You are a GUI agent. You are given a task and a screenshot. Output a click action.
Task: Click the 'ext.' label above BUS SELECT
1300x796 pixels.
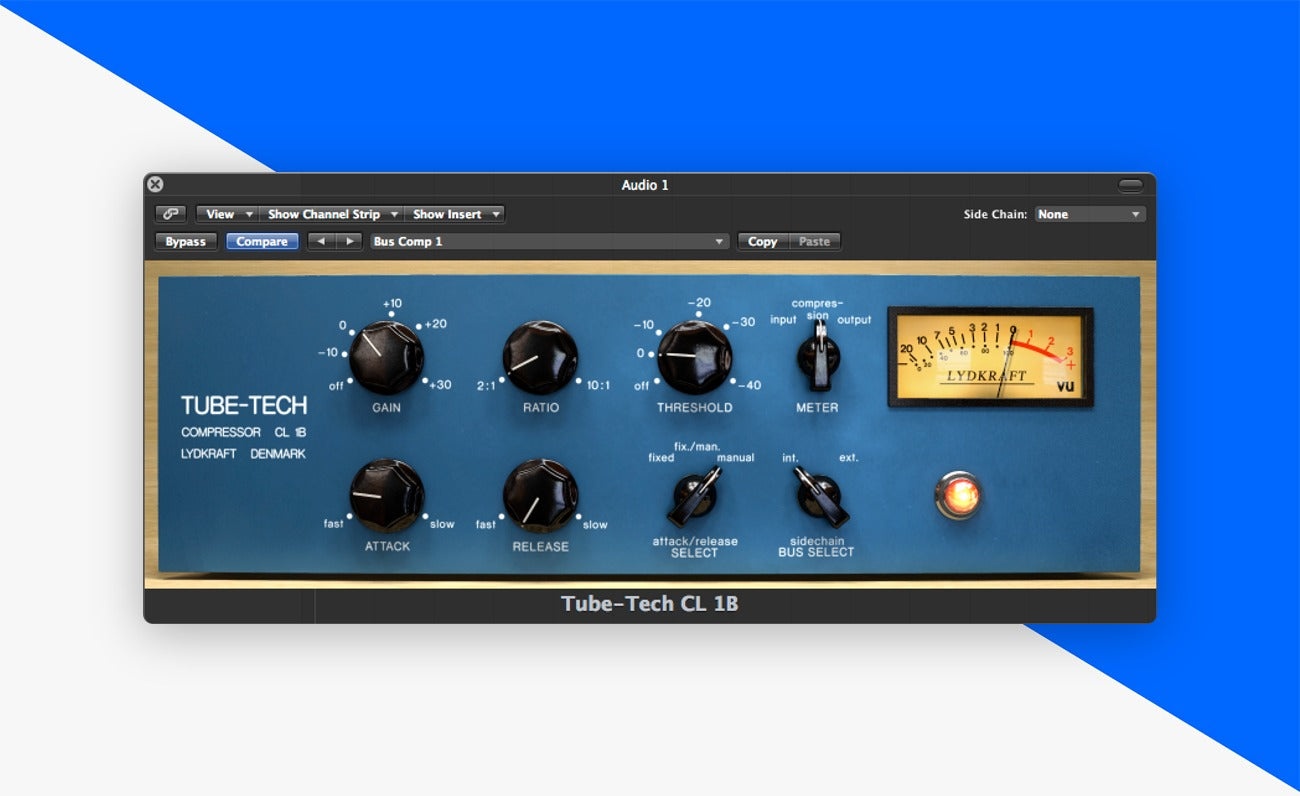pos(848,458)
